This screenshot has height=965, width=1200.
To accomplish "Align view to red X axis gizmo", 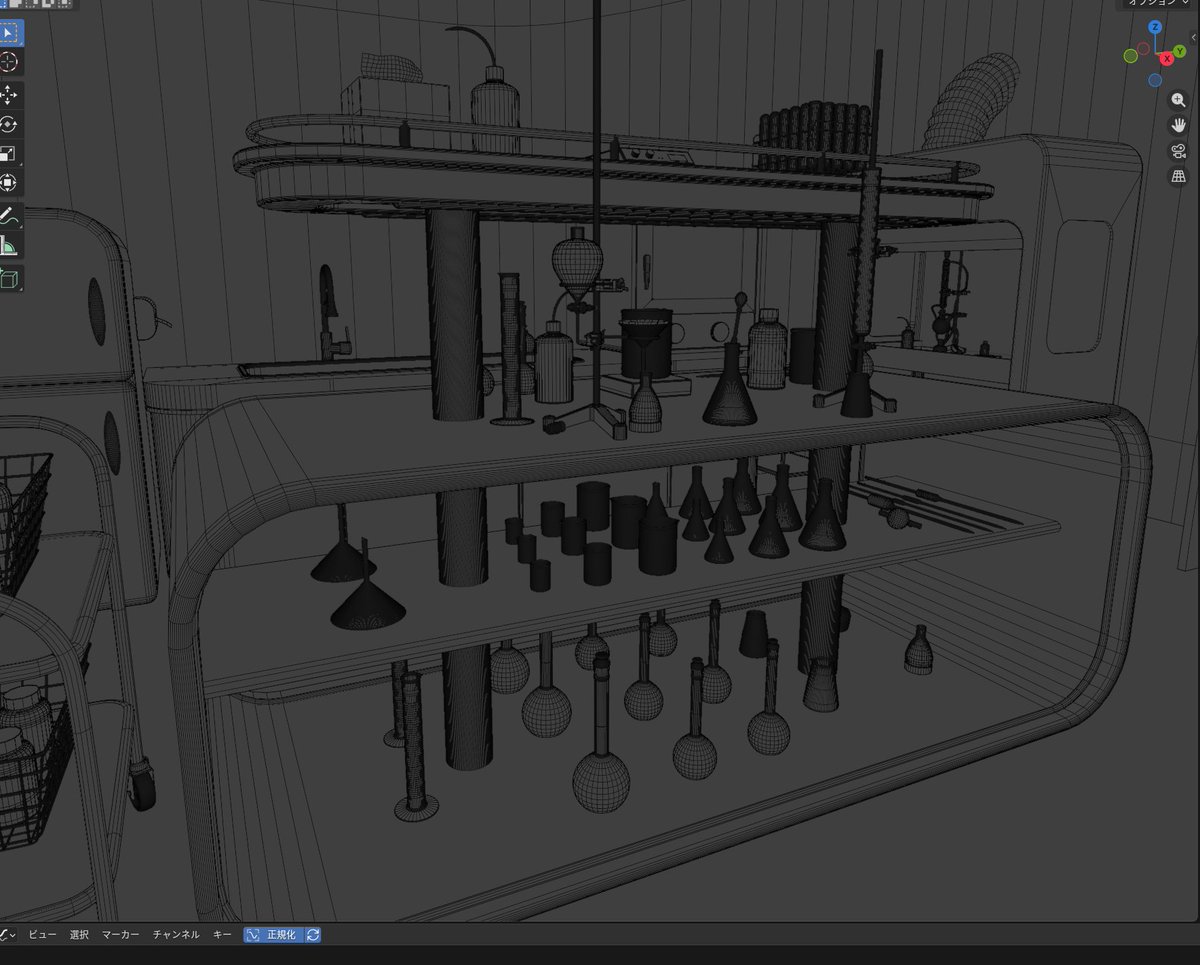I will click(1167, 59).
